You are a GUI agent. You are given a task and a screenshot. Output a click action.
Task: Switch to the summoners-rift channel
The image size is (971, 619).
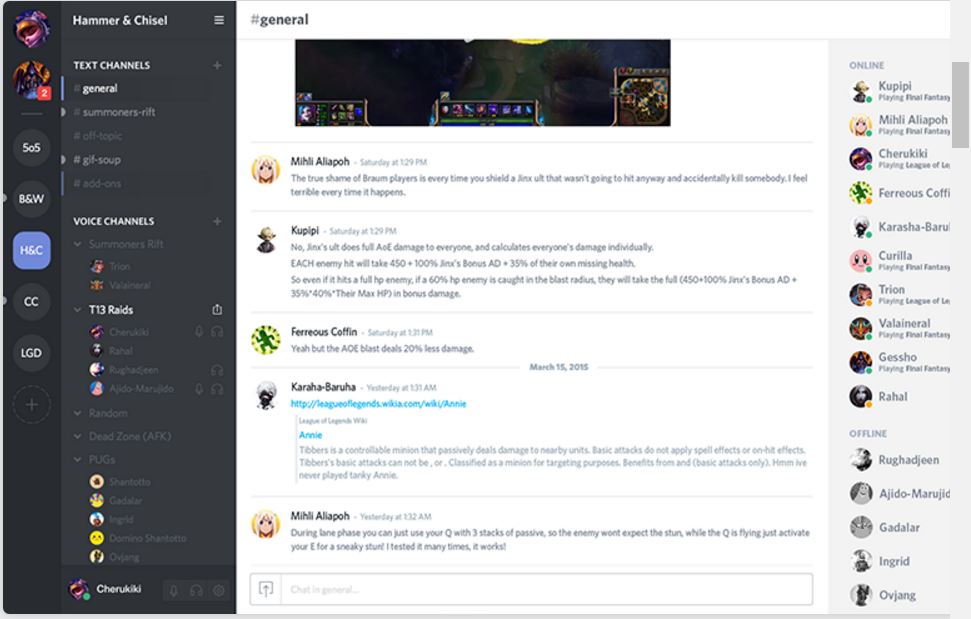(x=120, y=112)
